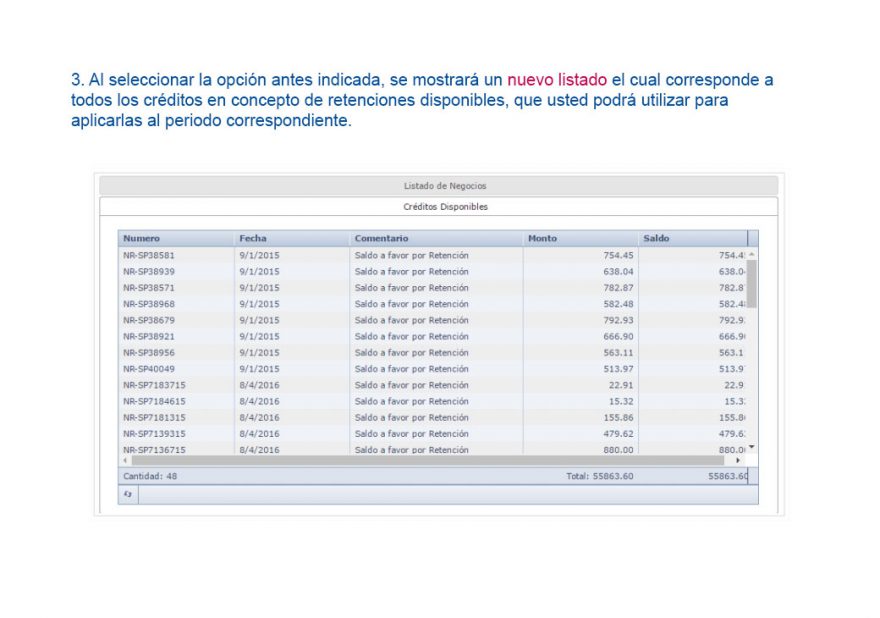Click the vertical scrollbar down arrow
The height and width of the screenshot is (618, 880).
coord(752,447)
